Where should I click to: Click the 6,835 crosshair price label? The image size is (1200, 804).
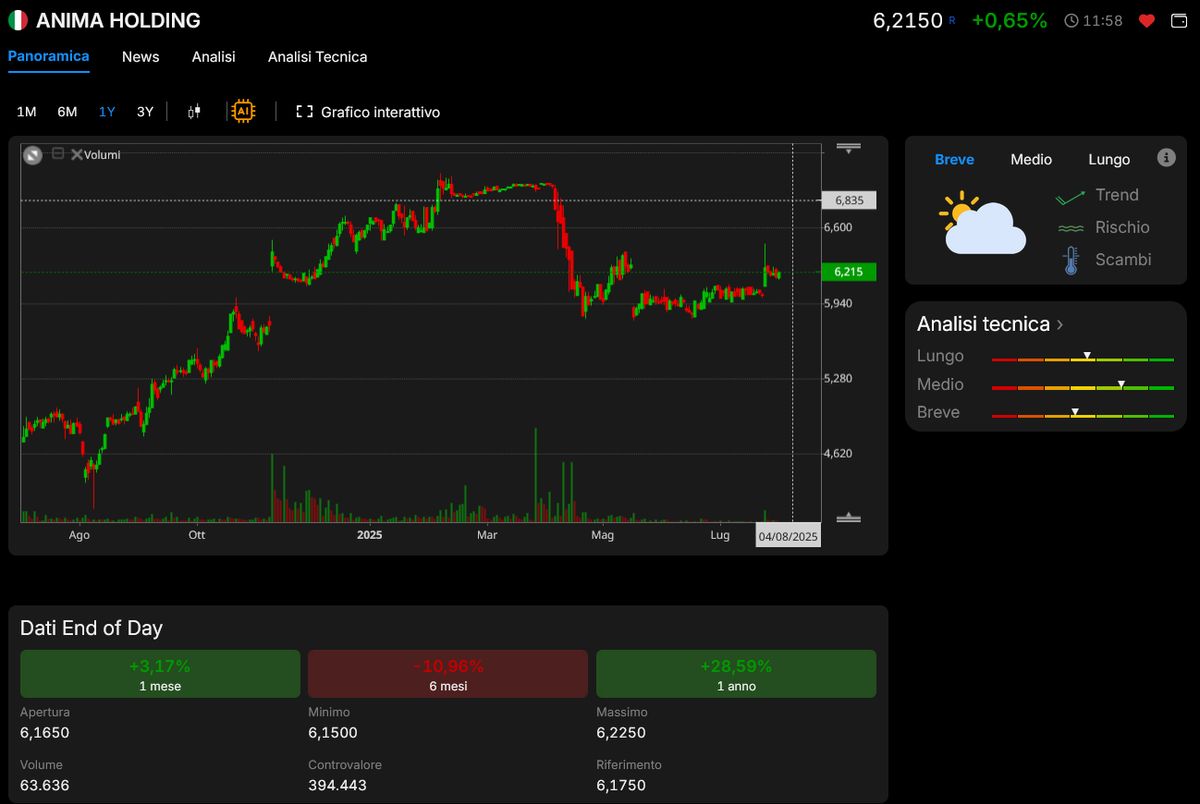(x=849, y=201)
